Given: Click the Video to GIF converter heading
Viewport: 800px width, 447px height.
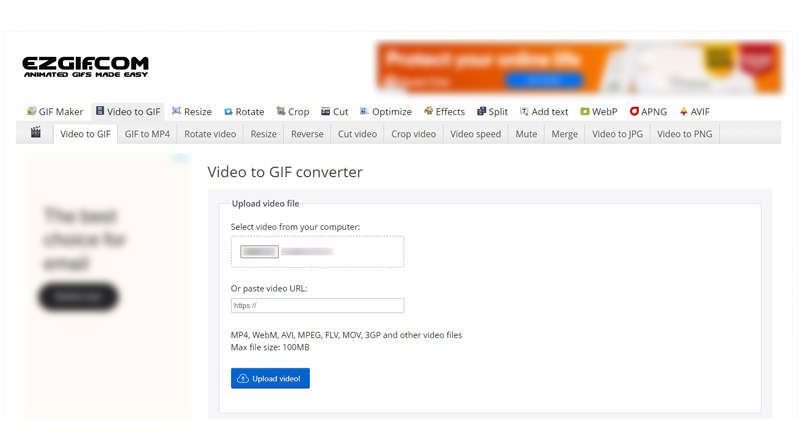Looking at the screenshot, I should point(285,172).
